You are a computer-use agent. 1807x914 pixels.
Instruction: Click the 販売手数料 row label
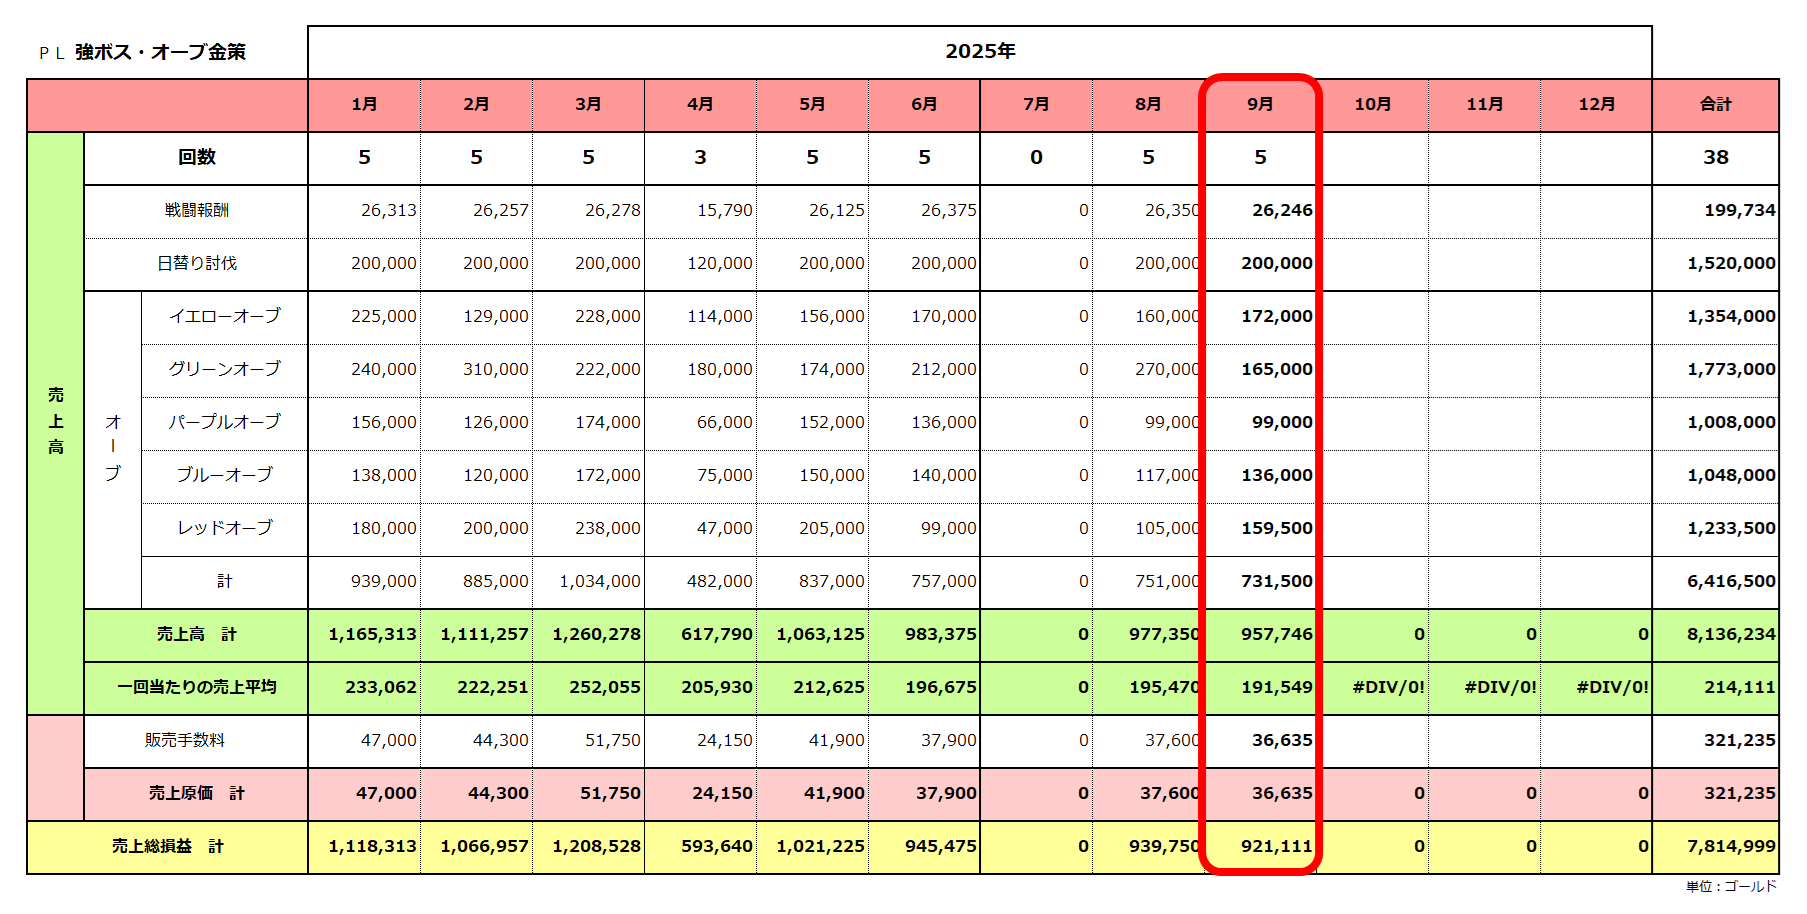tap(185, 740)
